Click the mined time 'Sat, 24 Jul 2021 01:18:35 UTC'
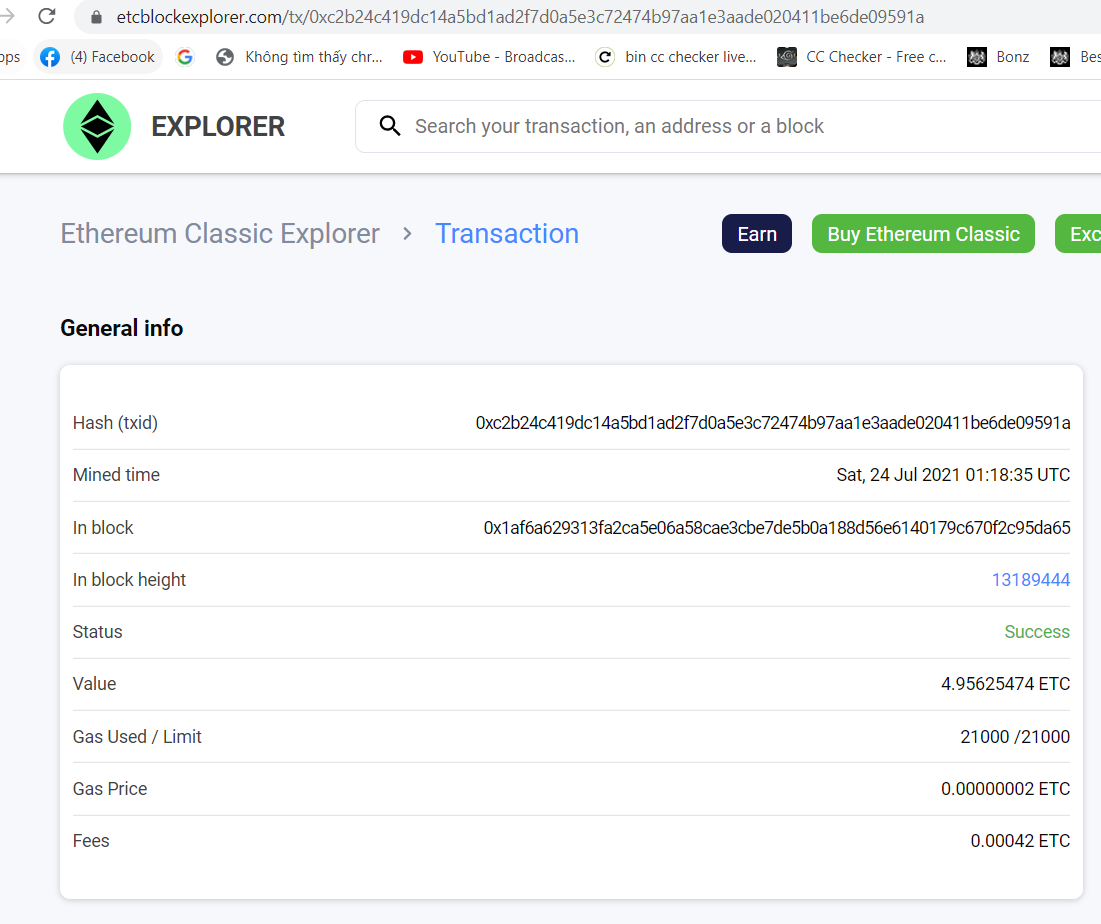 coord(954,475)
